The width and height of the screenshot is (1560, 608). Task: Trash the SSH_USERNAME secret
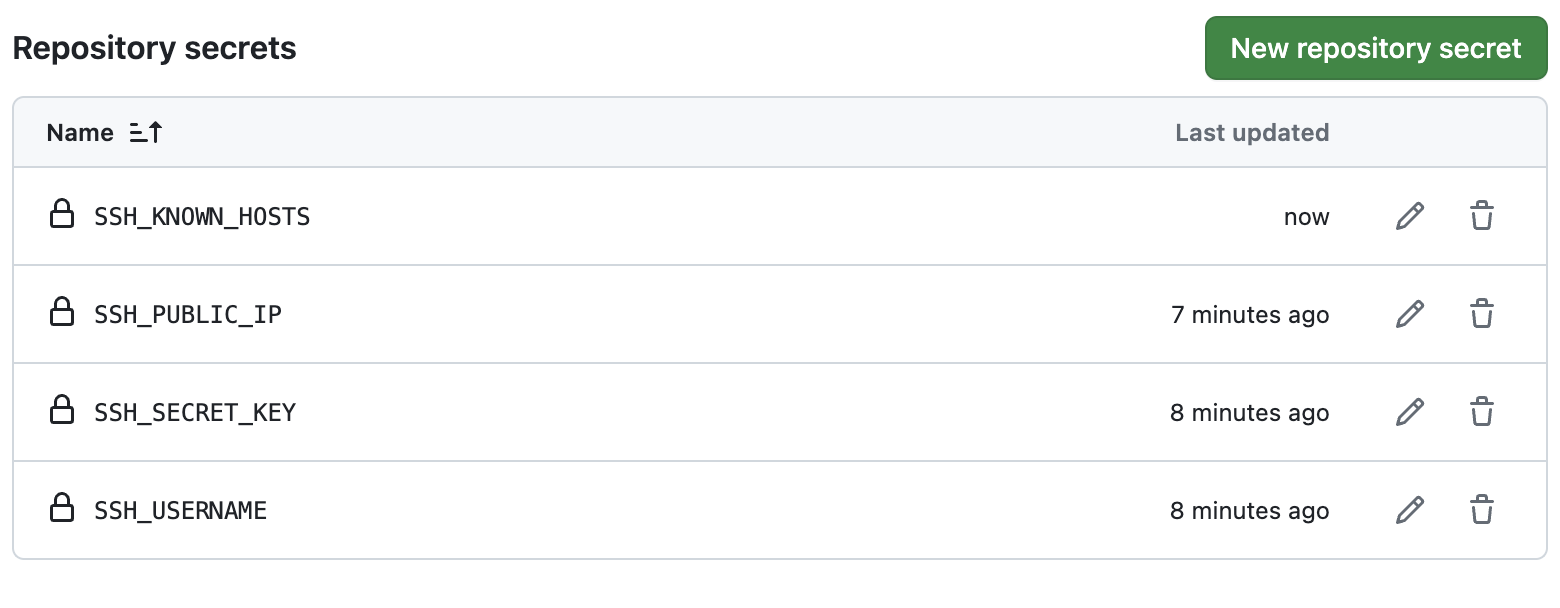click(x=1482, y=510)
